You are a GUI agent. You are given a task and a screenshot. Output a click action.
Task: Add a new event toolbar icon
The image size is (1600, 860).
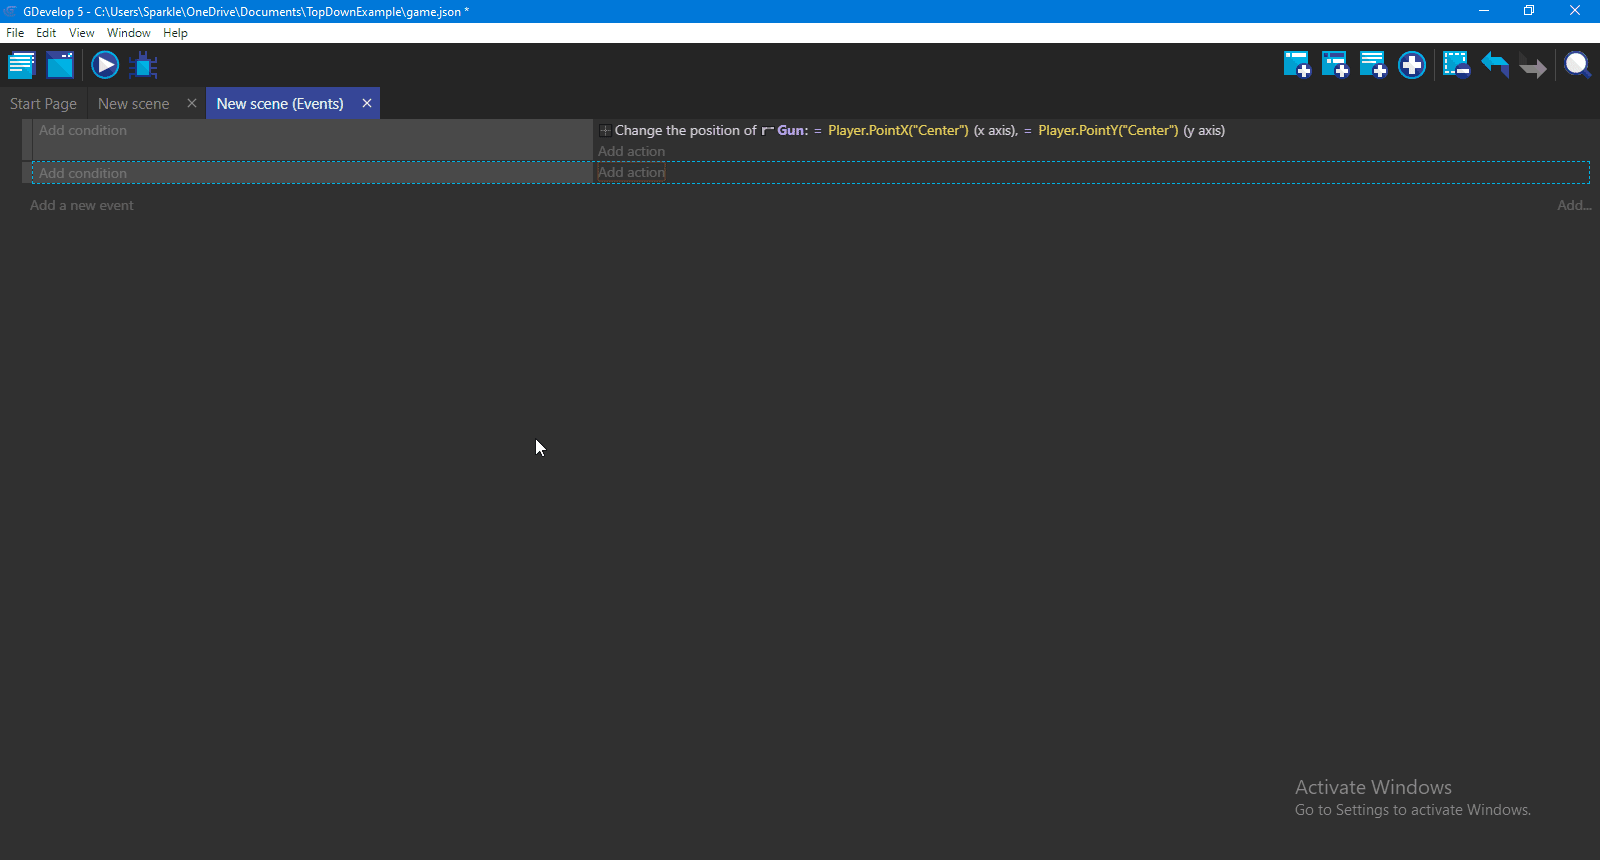tap(1297, 66)
